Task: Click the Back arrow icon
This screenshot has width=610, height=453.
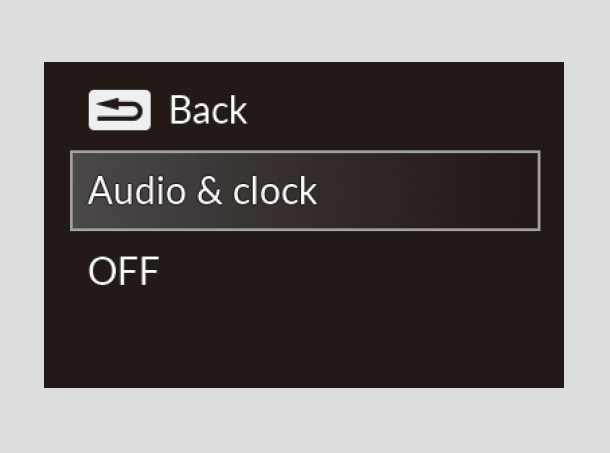Action: (x=120, y=111)
